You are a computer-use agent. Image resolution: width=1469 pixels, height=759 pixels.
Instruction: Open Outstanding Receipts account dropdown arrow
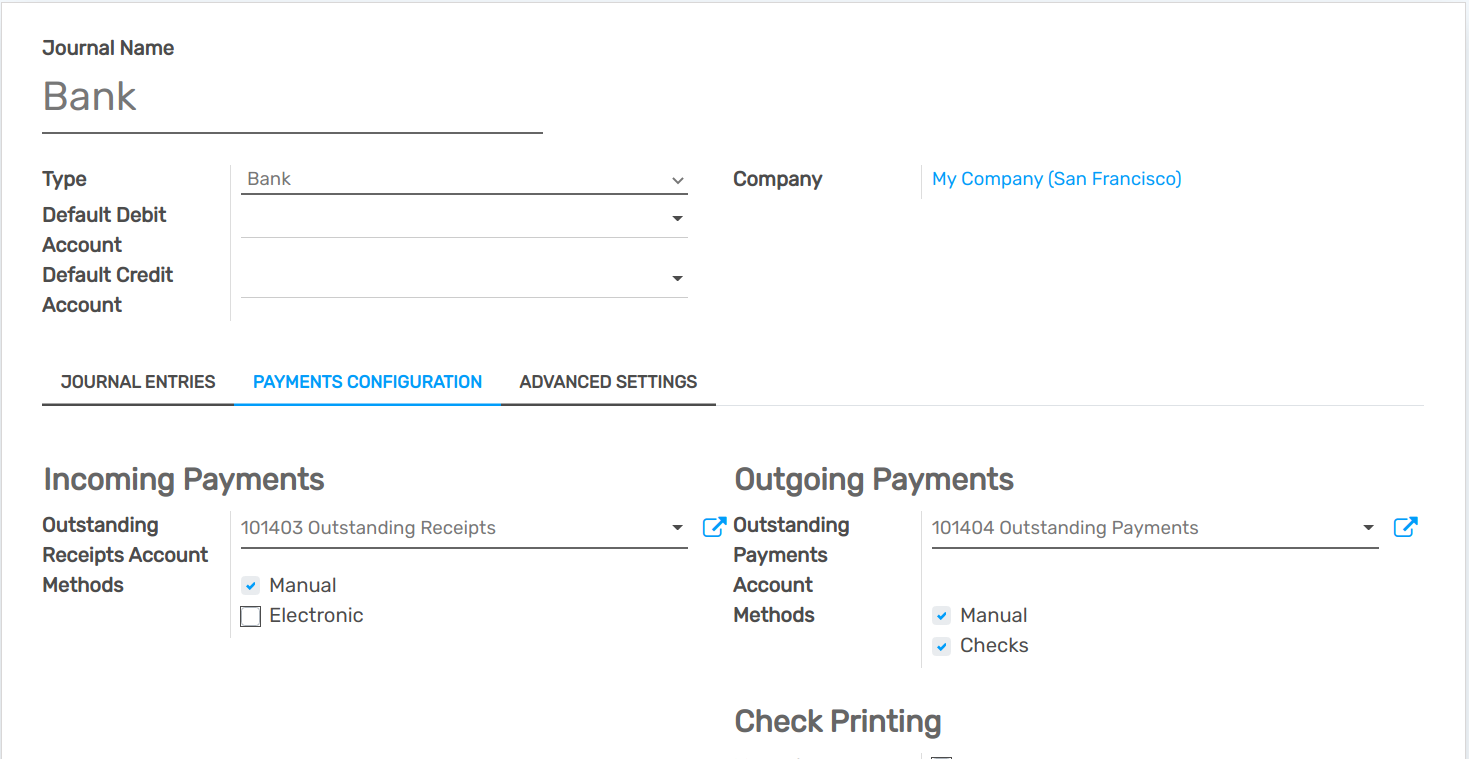coord(678,527)
